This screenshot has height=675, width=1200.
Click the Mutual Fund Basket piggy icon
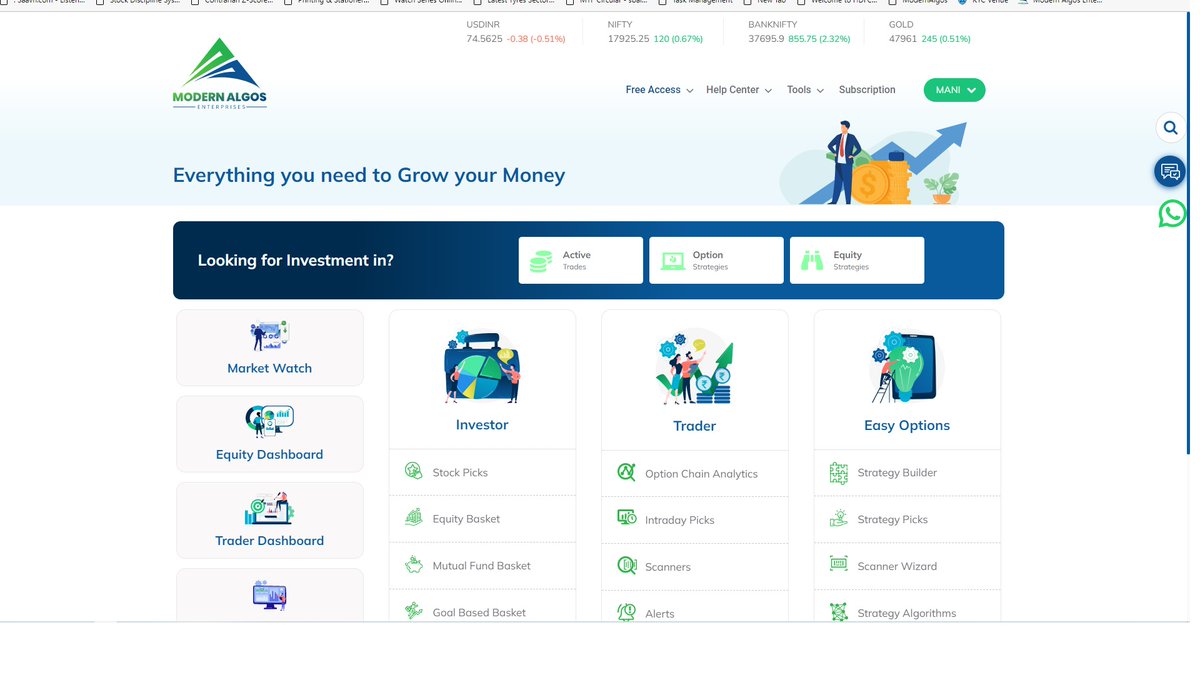413,564
